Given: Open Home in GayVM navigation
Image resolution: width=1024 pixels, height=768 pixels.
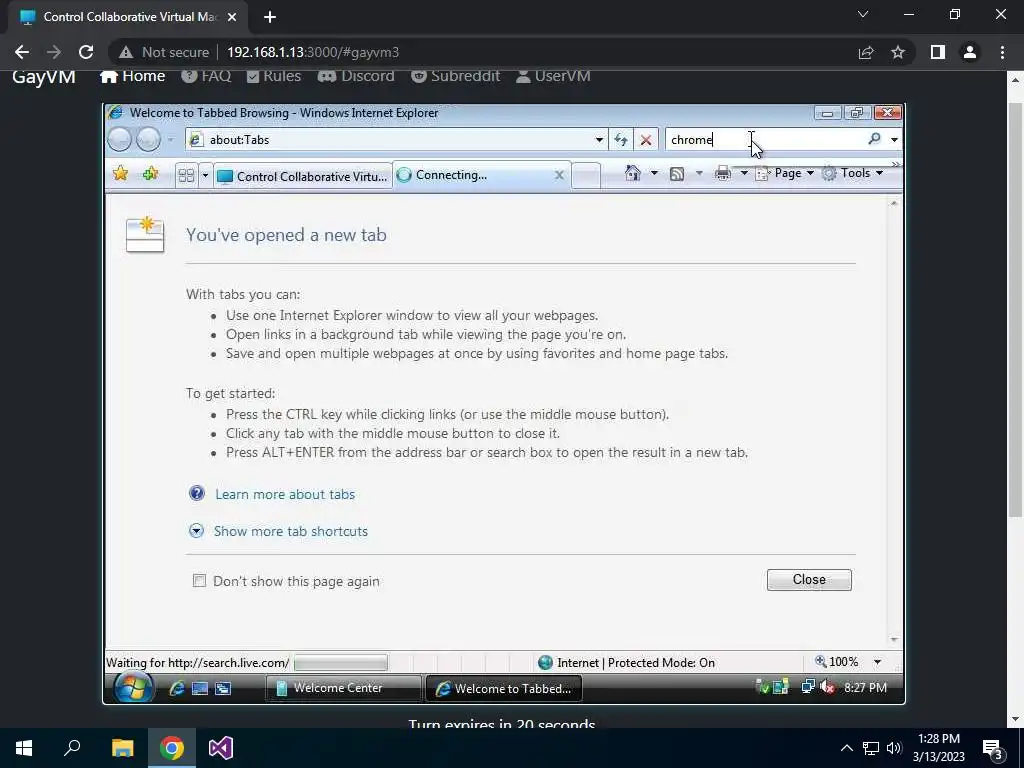Looking at the screenshot, I should tap(133, 76).
